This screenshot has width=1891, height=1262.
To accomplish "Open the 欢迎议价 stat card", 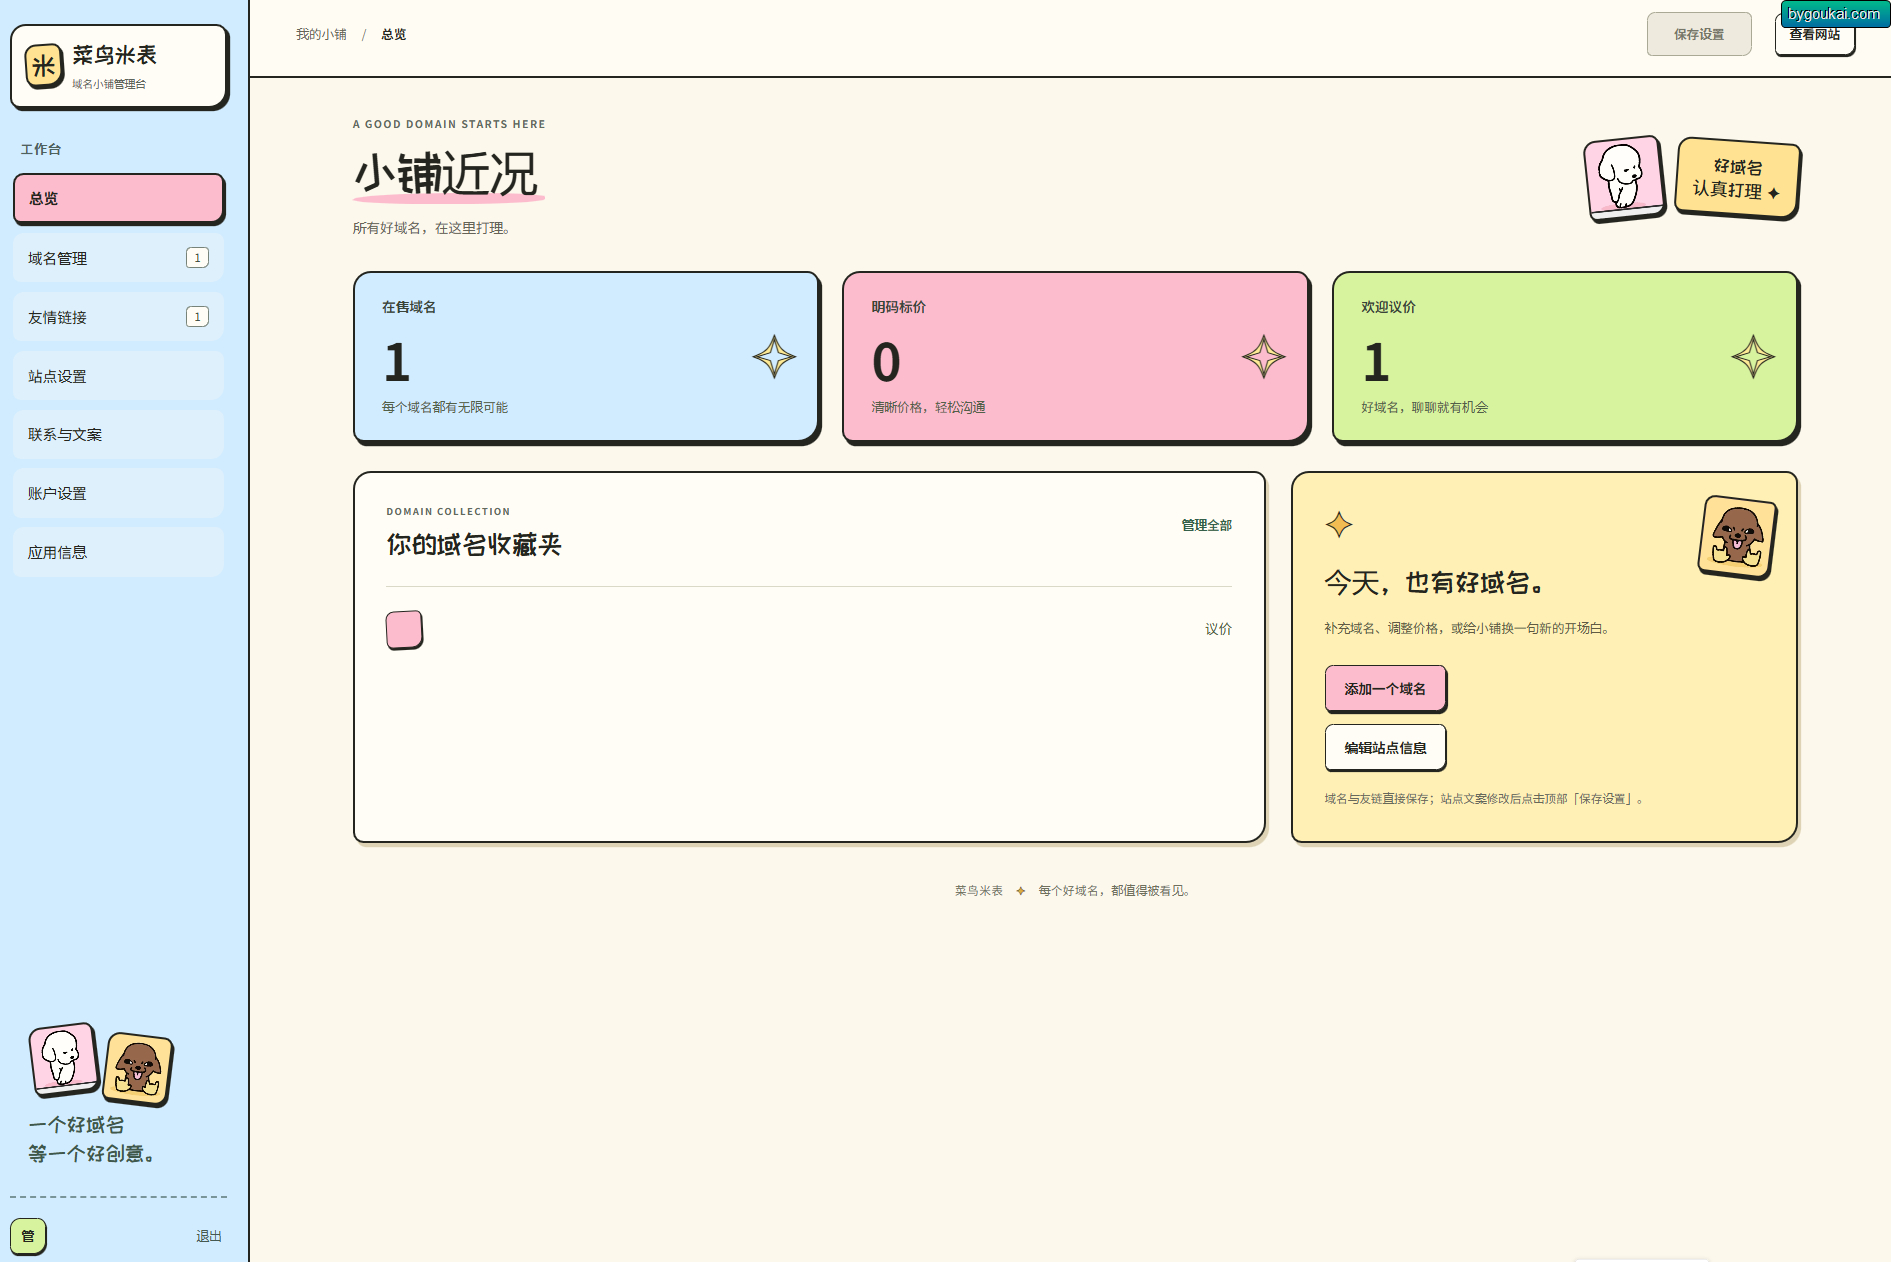I will [x=1566, y=357].
